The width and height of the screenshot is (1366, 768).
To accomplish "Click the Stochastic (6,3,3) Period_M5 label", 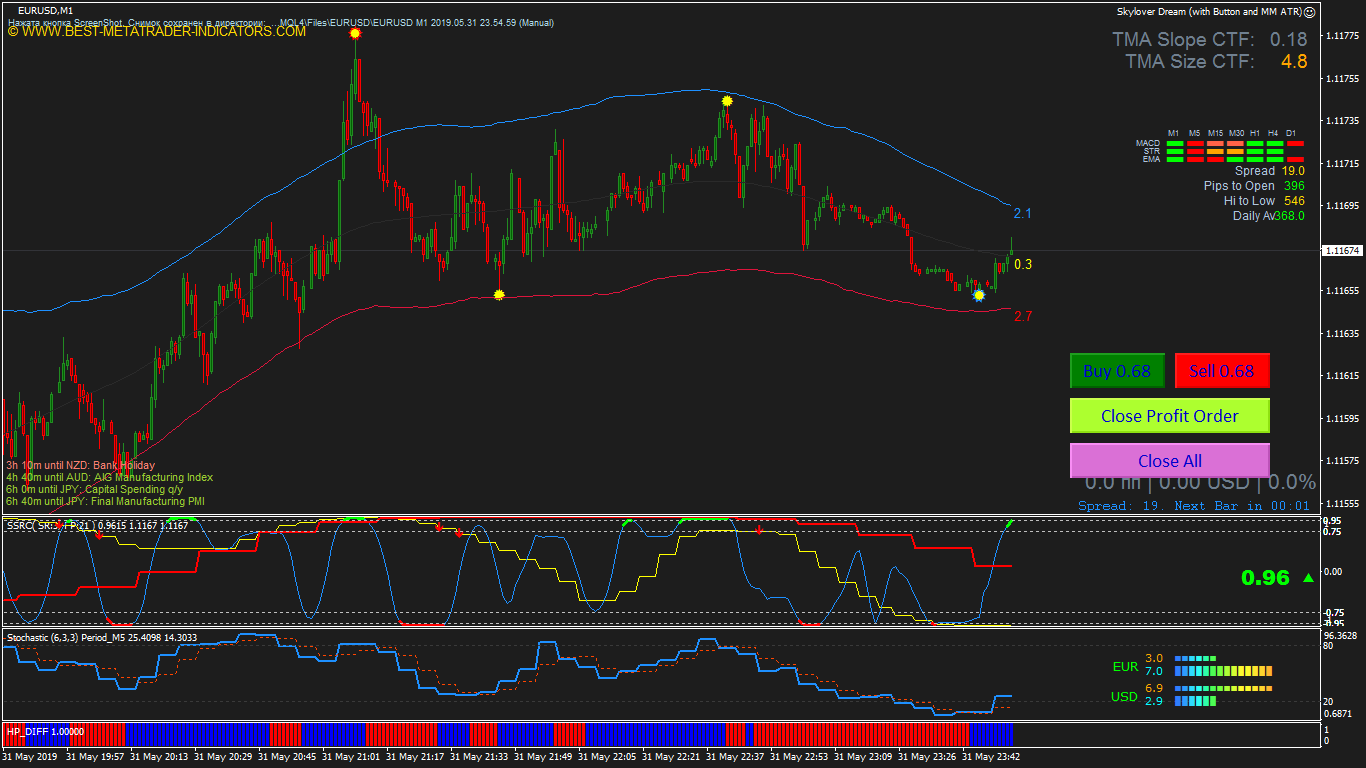I will point(102,637).
